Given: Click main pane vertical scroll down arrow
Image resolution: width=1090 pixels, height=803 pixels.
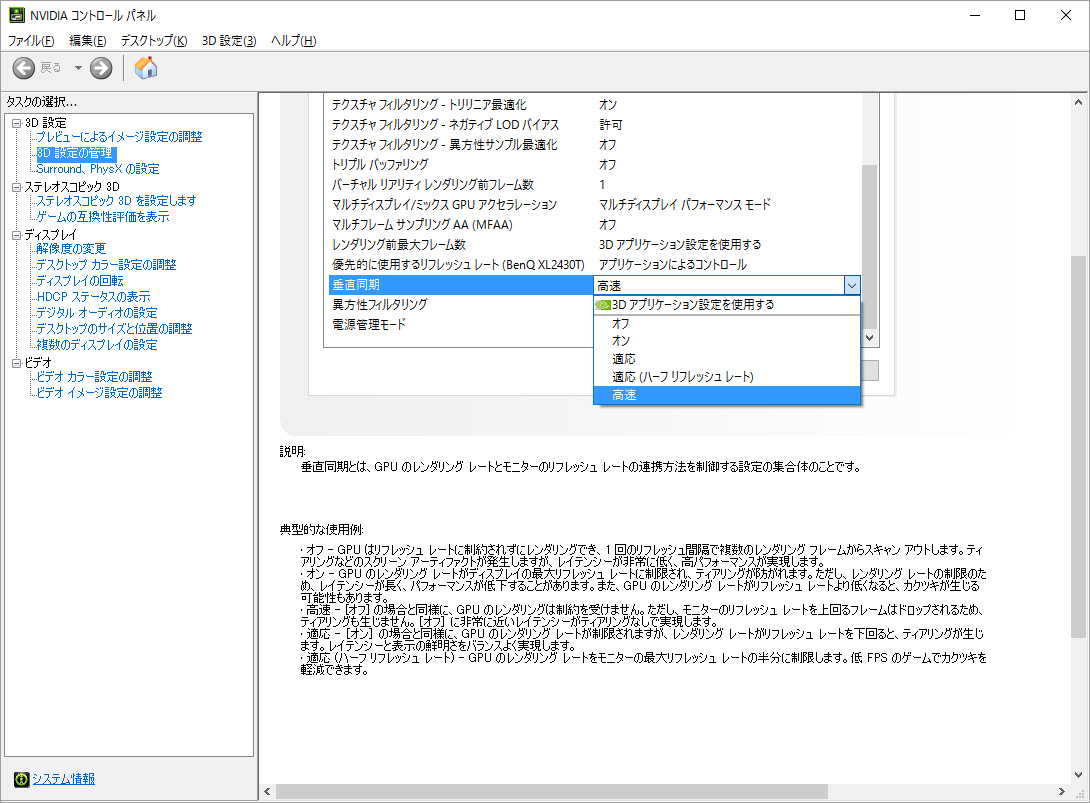Looking at the screenshot, I should (1078, 774).
